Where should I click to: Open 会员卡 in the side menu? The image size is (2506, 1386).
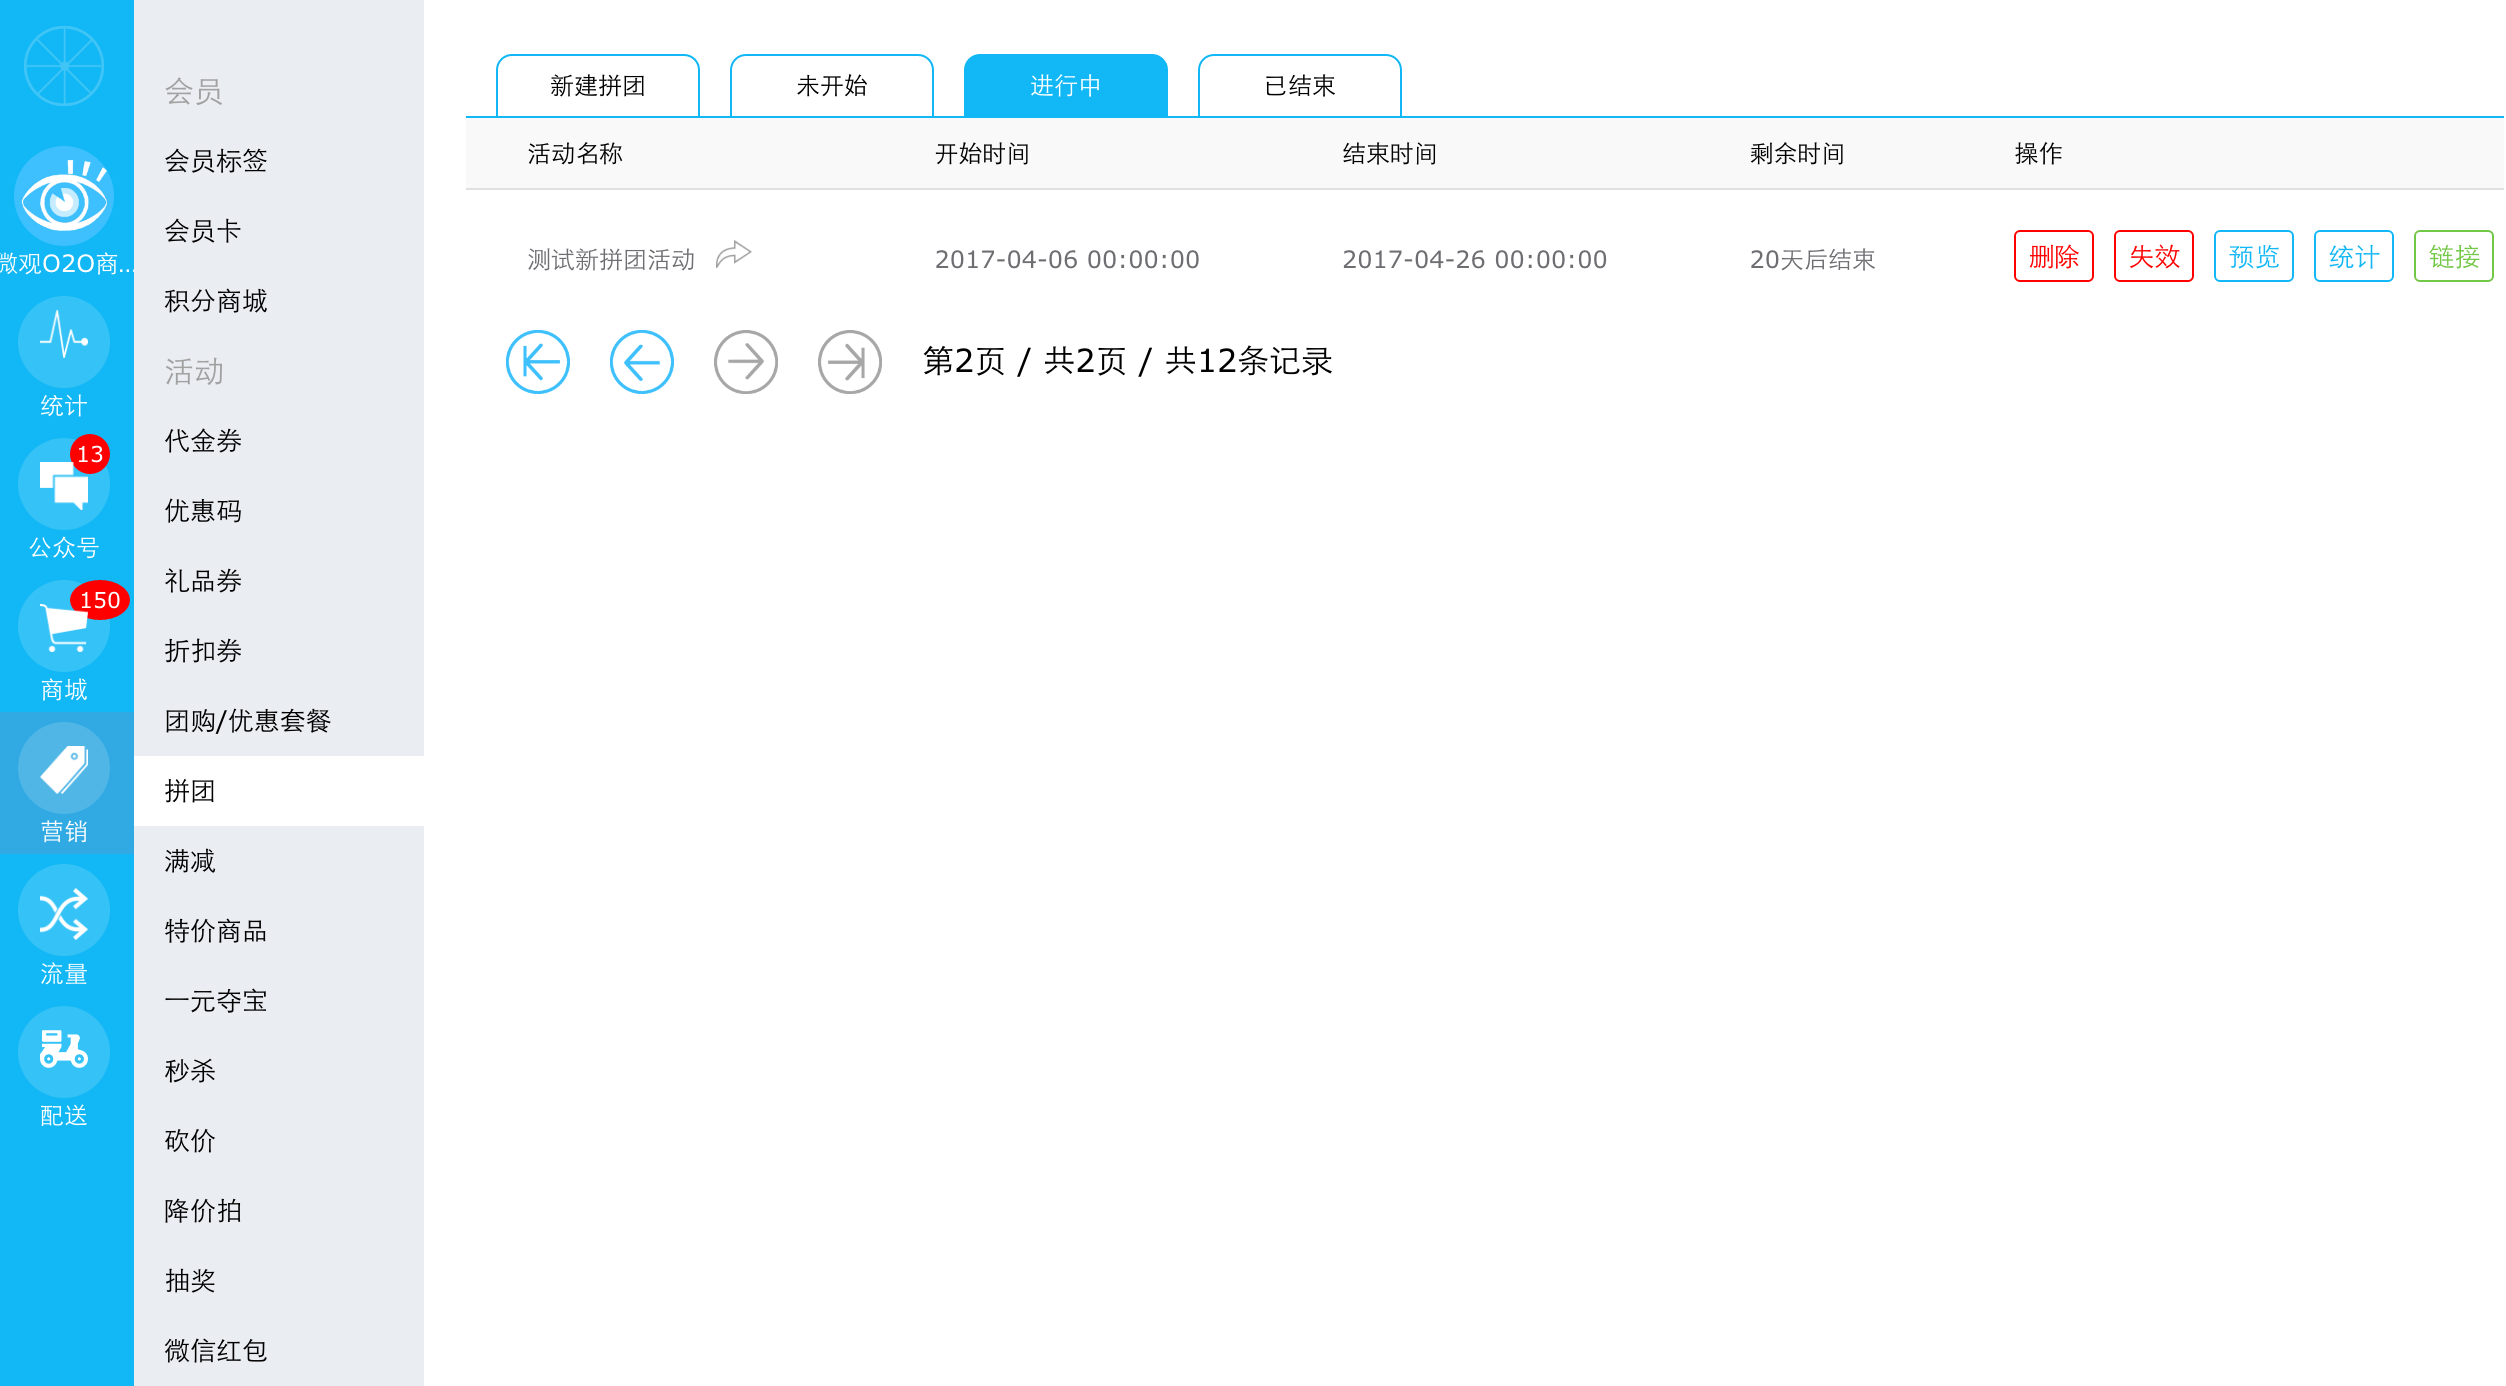point(279,231)
